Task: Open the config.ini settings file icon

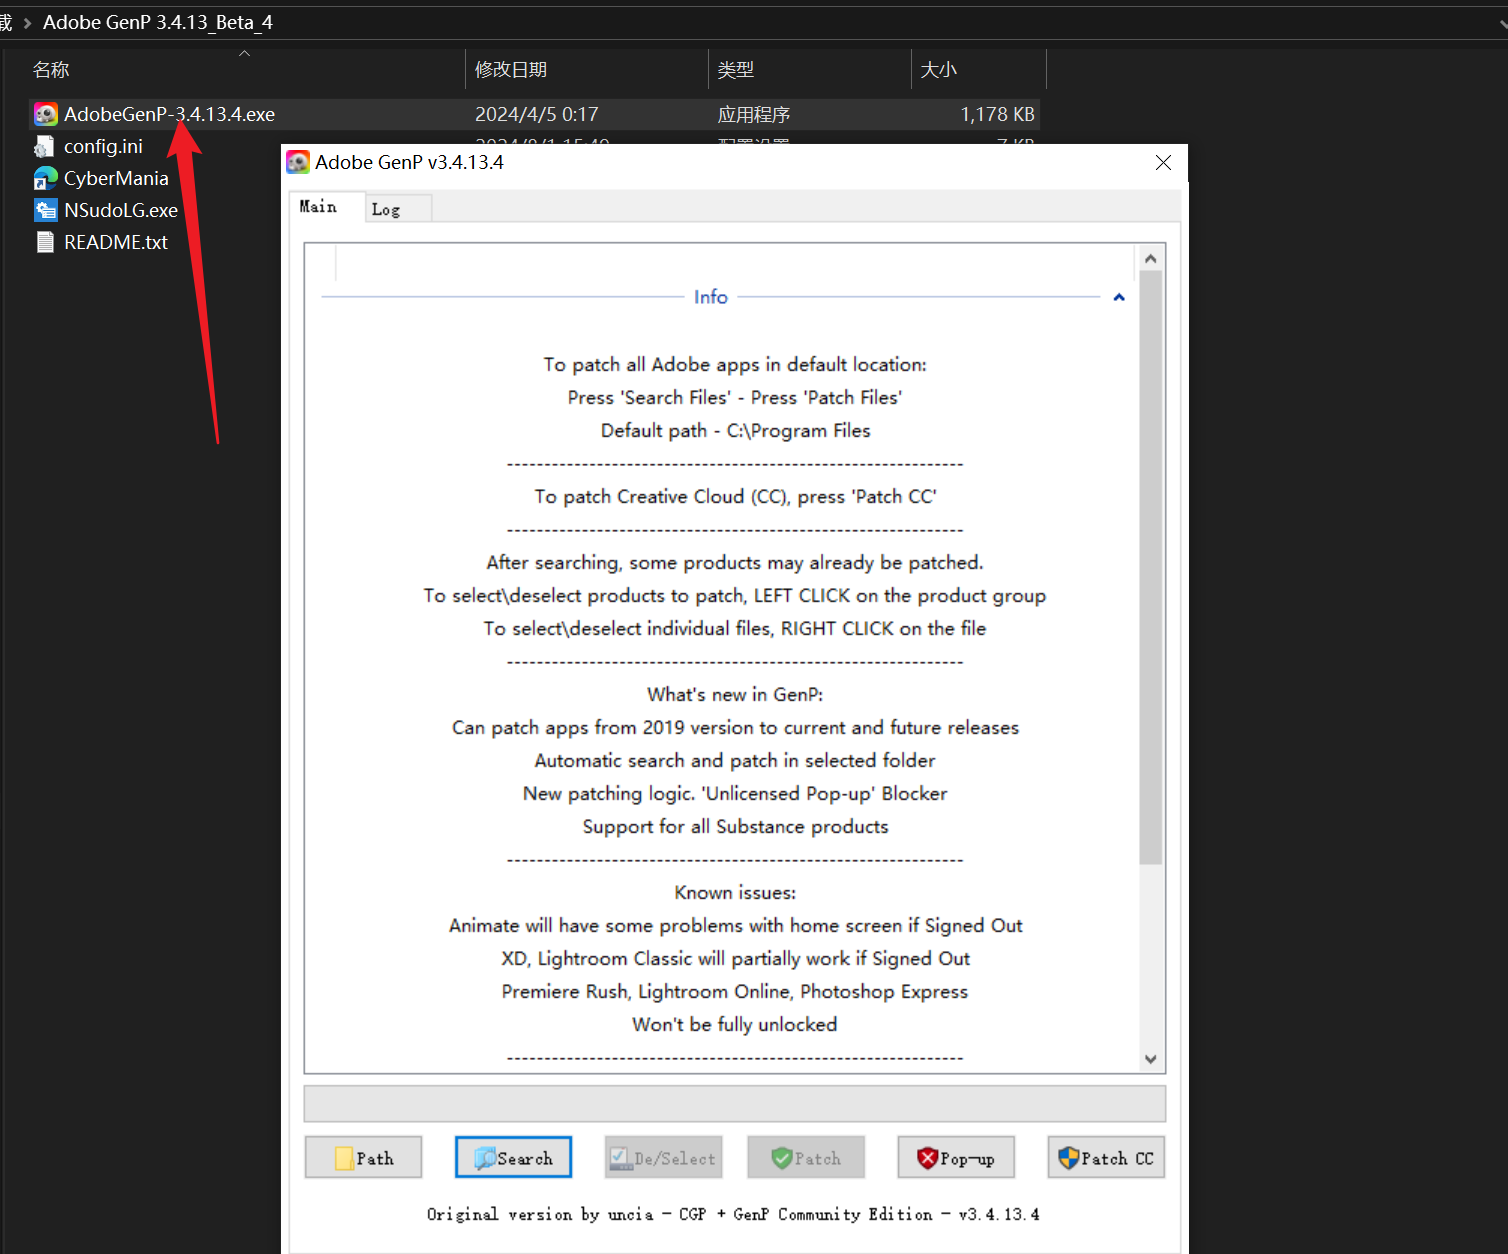Action: [x=45, y=145]
